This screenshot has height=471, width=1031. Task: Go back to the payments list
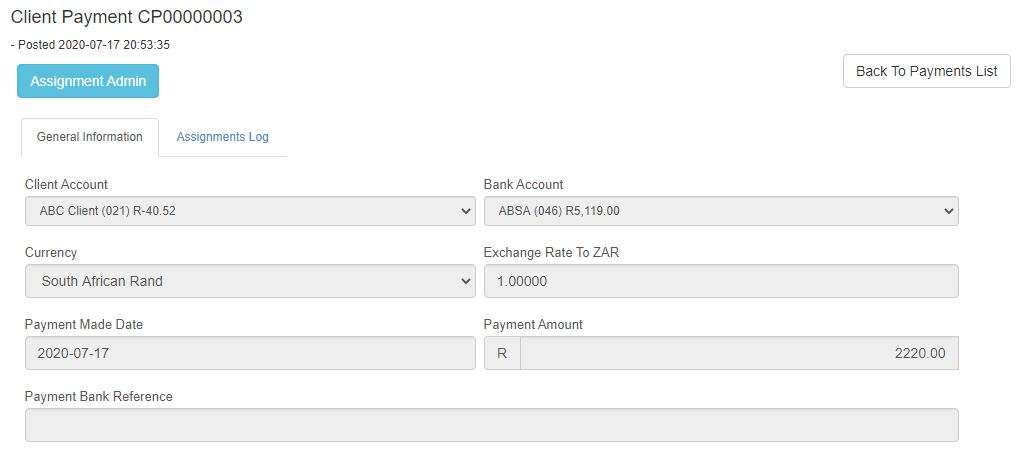coord(926,71)
